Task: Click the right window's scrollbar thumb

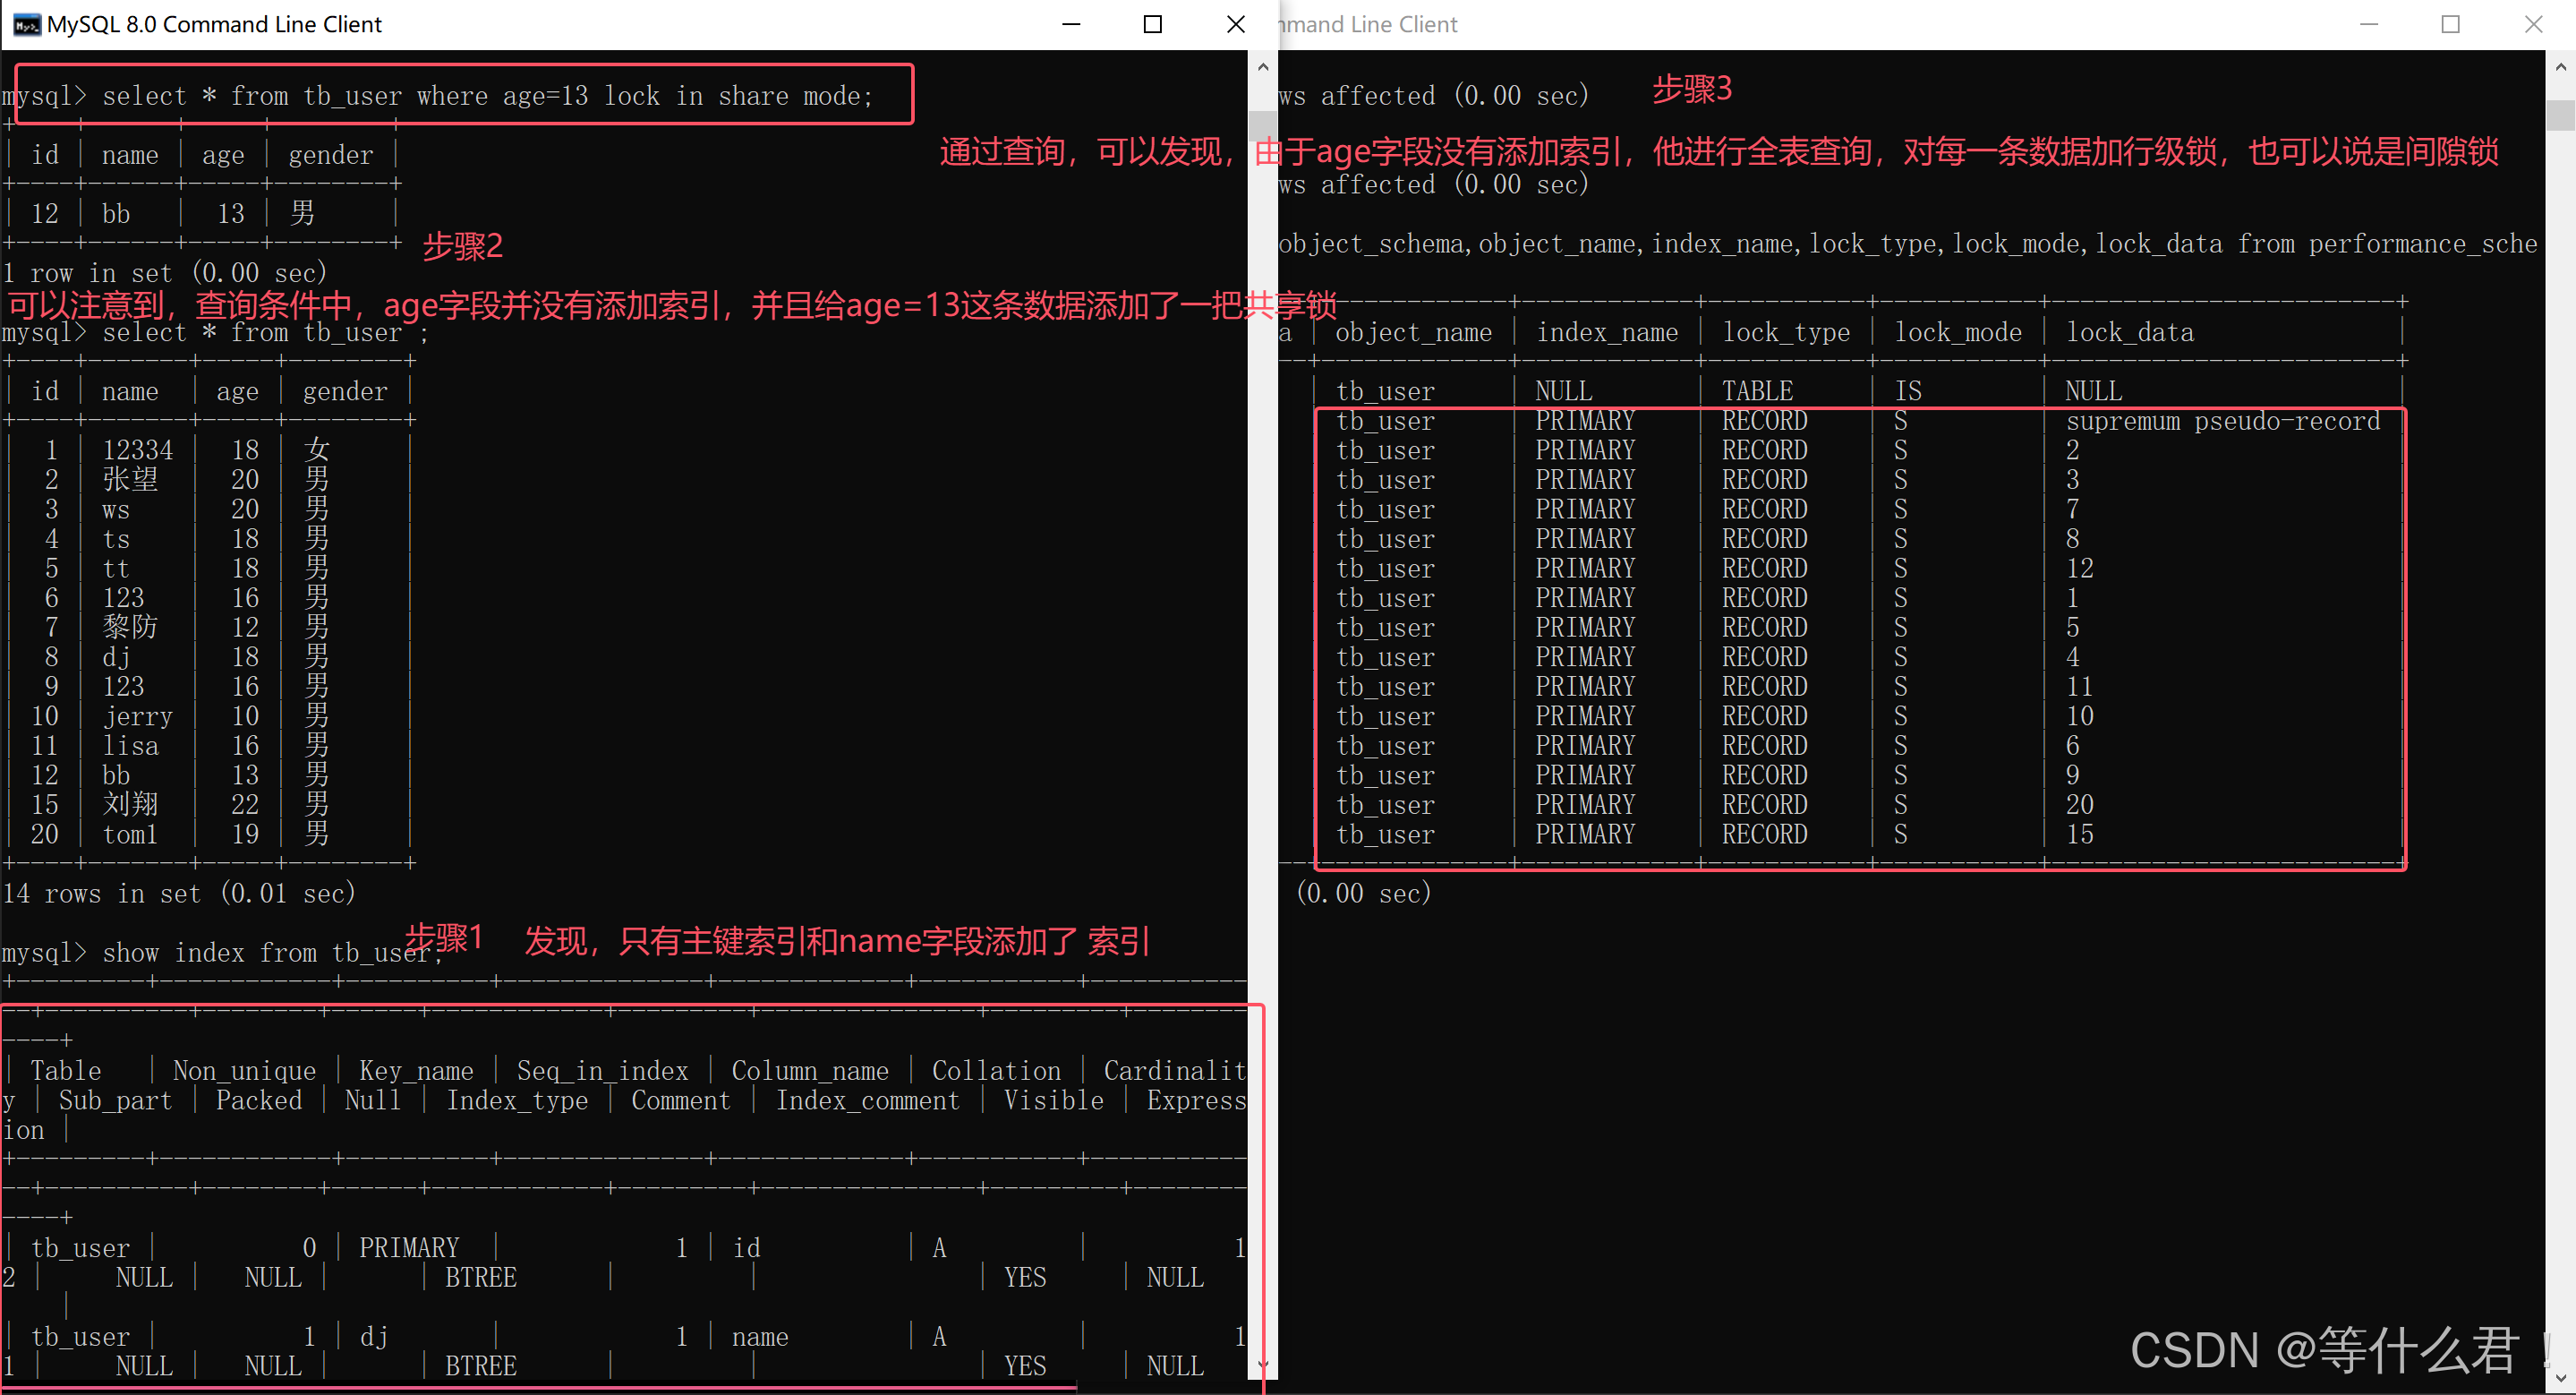Action: (x=2560, y=115)
